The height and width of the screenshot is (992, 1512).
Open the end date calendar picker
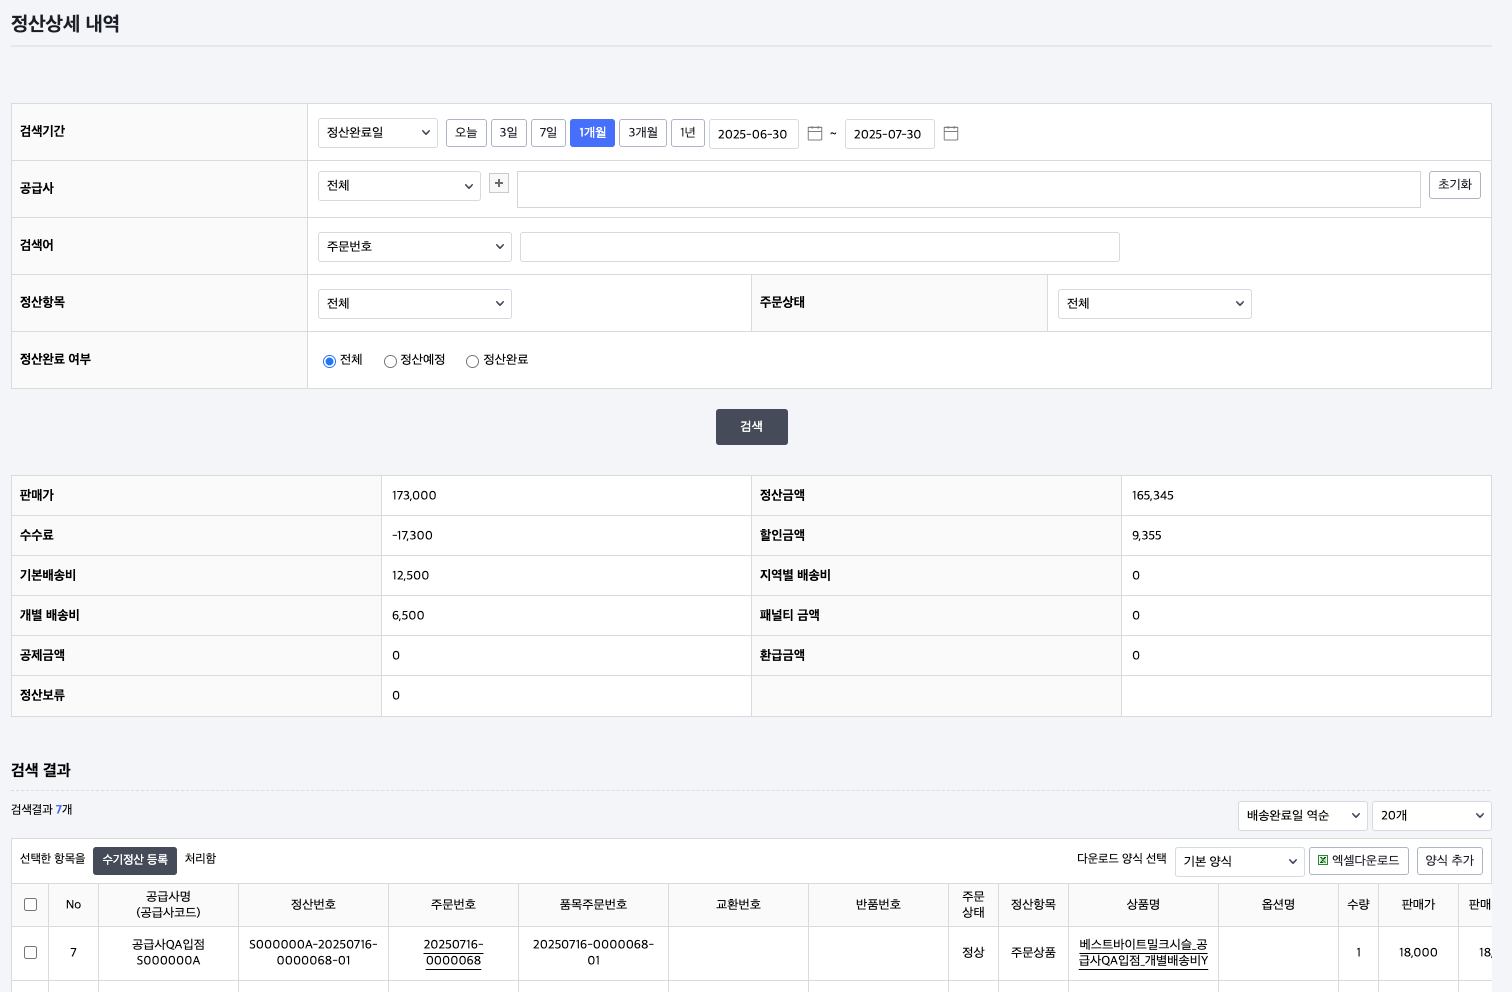point(951,133)
